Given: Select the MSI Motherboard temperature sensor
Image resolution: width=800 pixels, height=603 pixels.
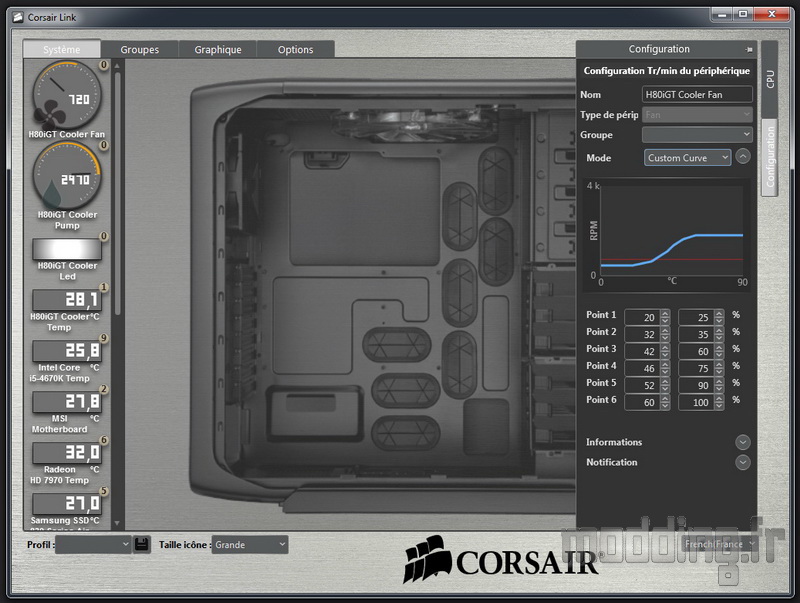Looking at the screenshot, I should coord(67,402).
